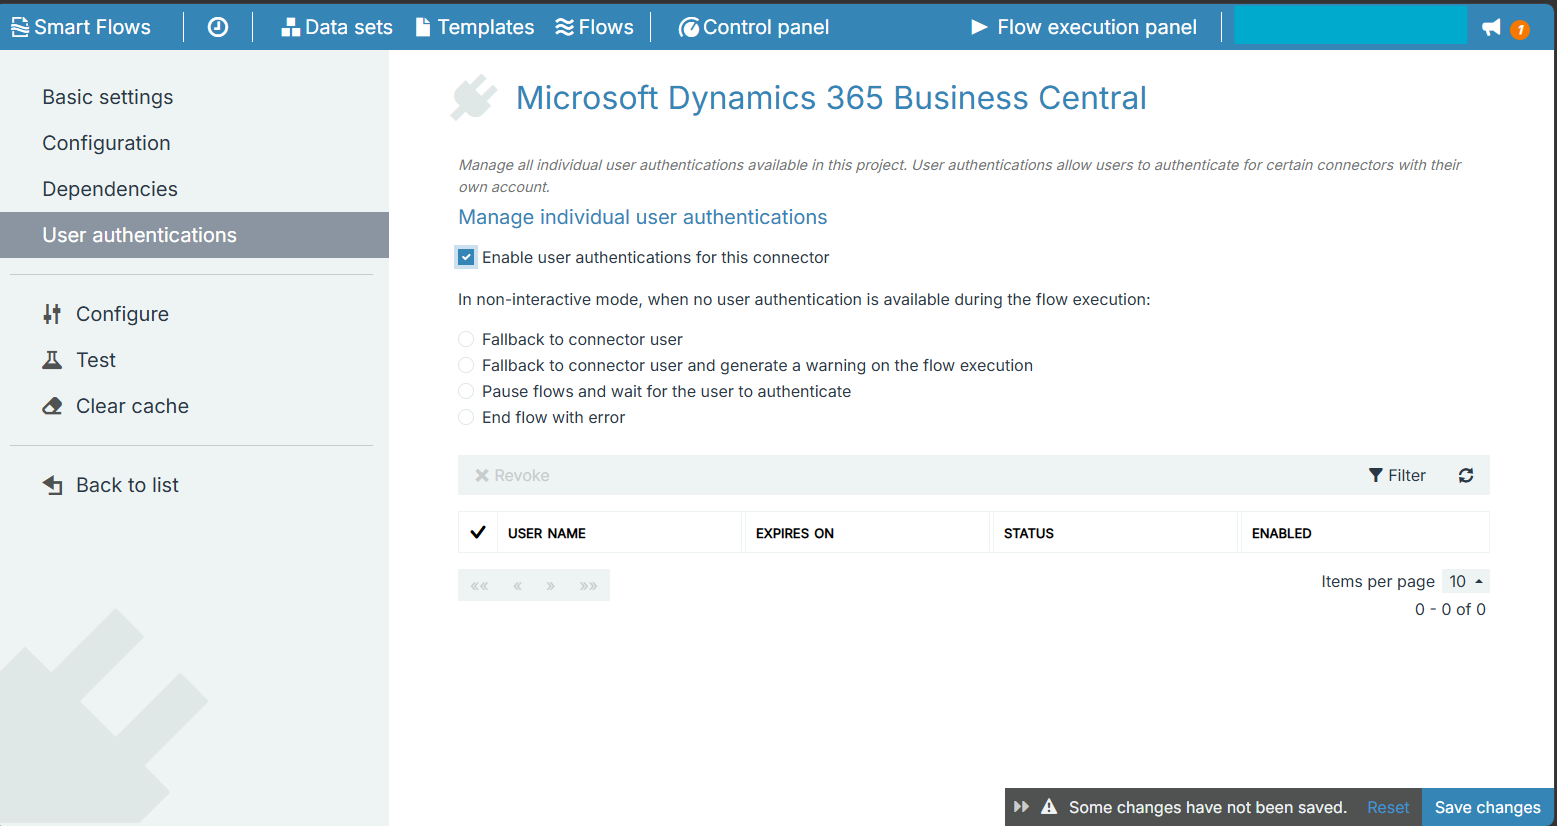Open the Control panel menu
This screenshot has width=1557, height=826.
[754, 27]
